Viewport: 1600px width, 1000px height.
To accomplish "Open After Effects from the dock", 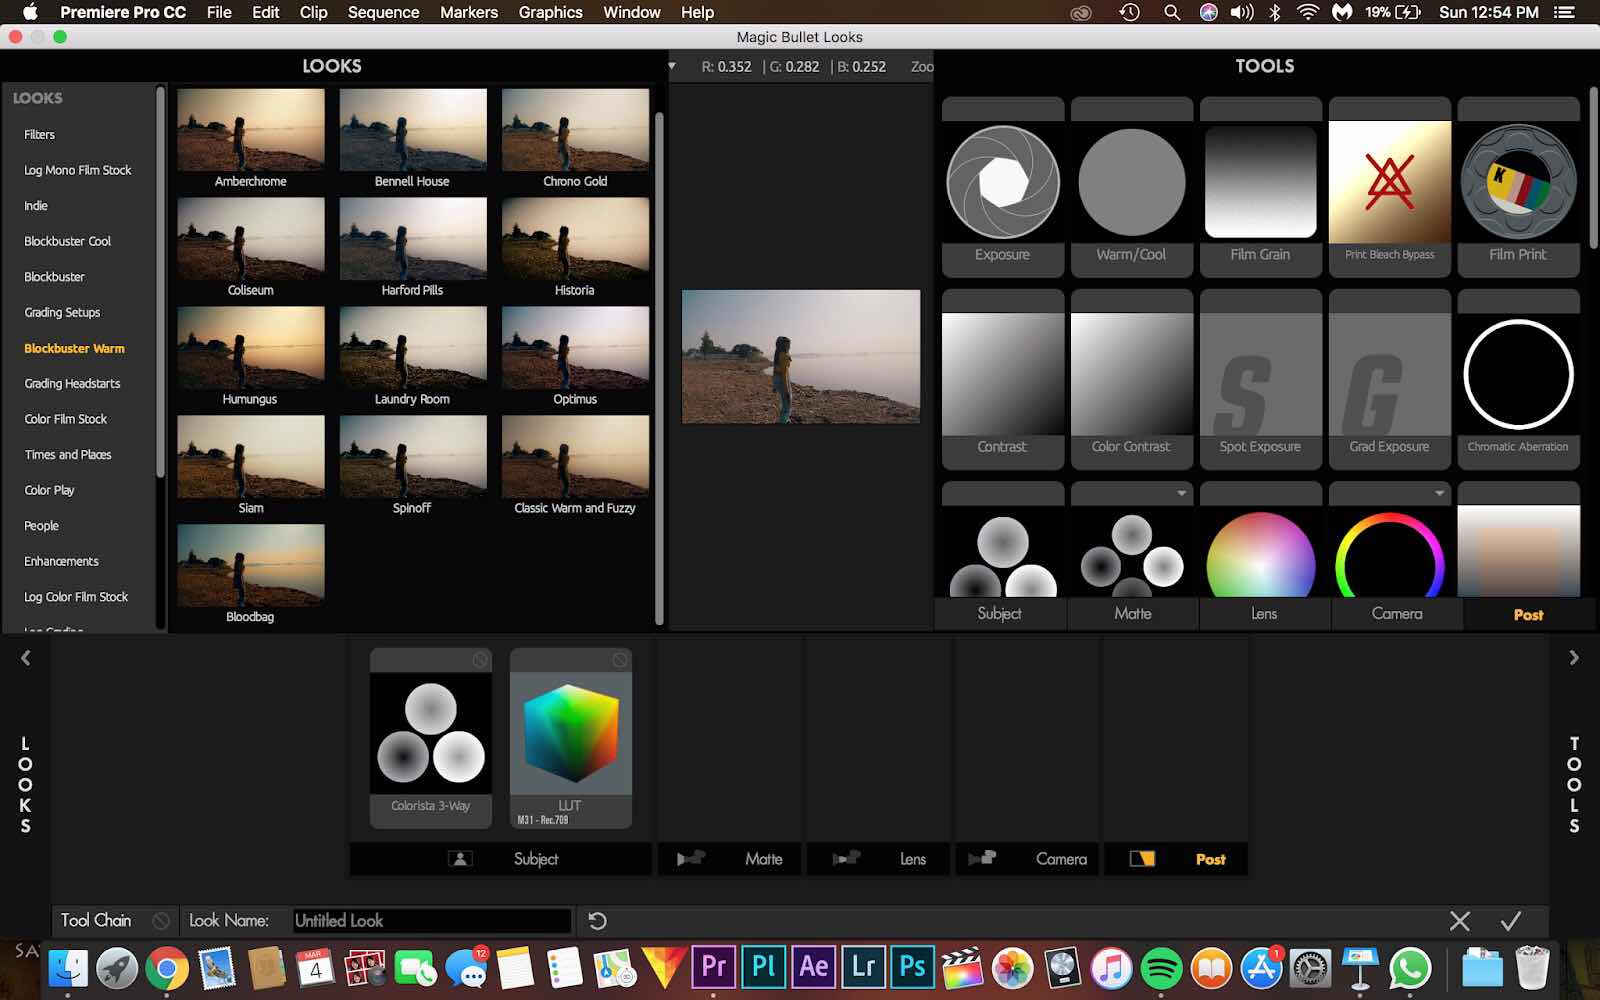I will pyautogui.click(x=813, y=967).
